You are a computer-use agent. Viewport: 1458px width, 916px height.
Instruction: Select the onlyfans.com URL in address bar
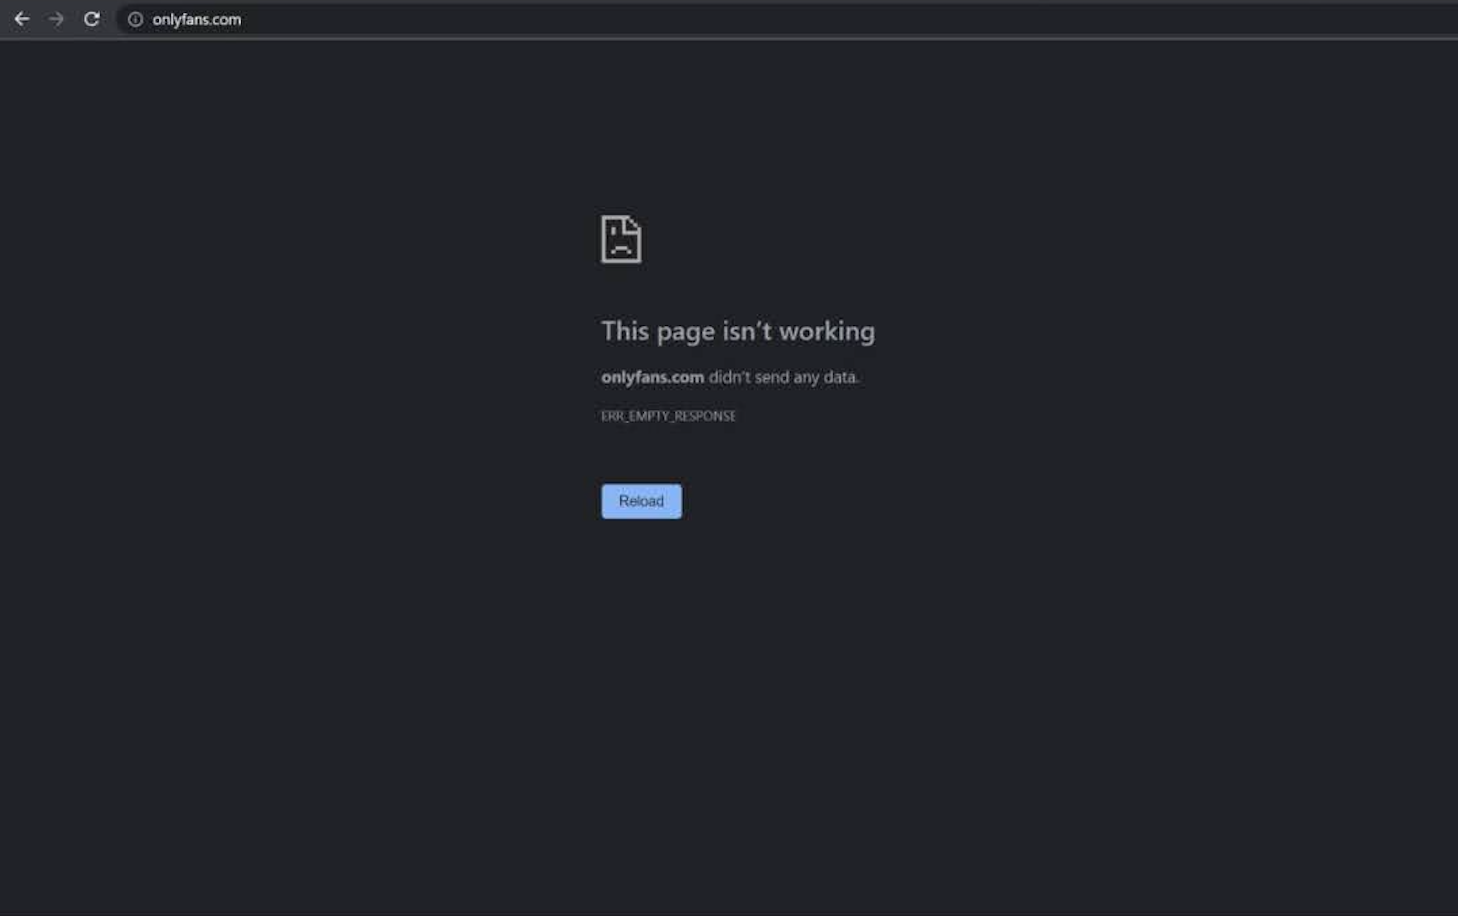pos(196,19)
